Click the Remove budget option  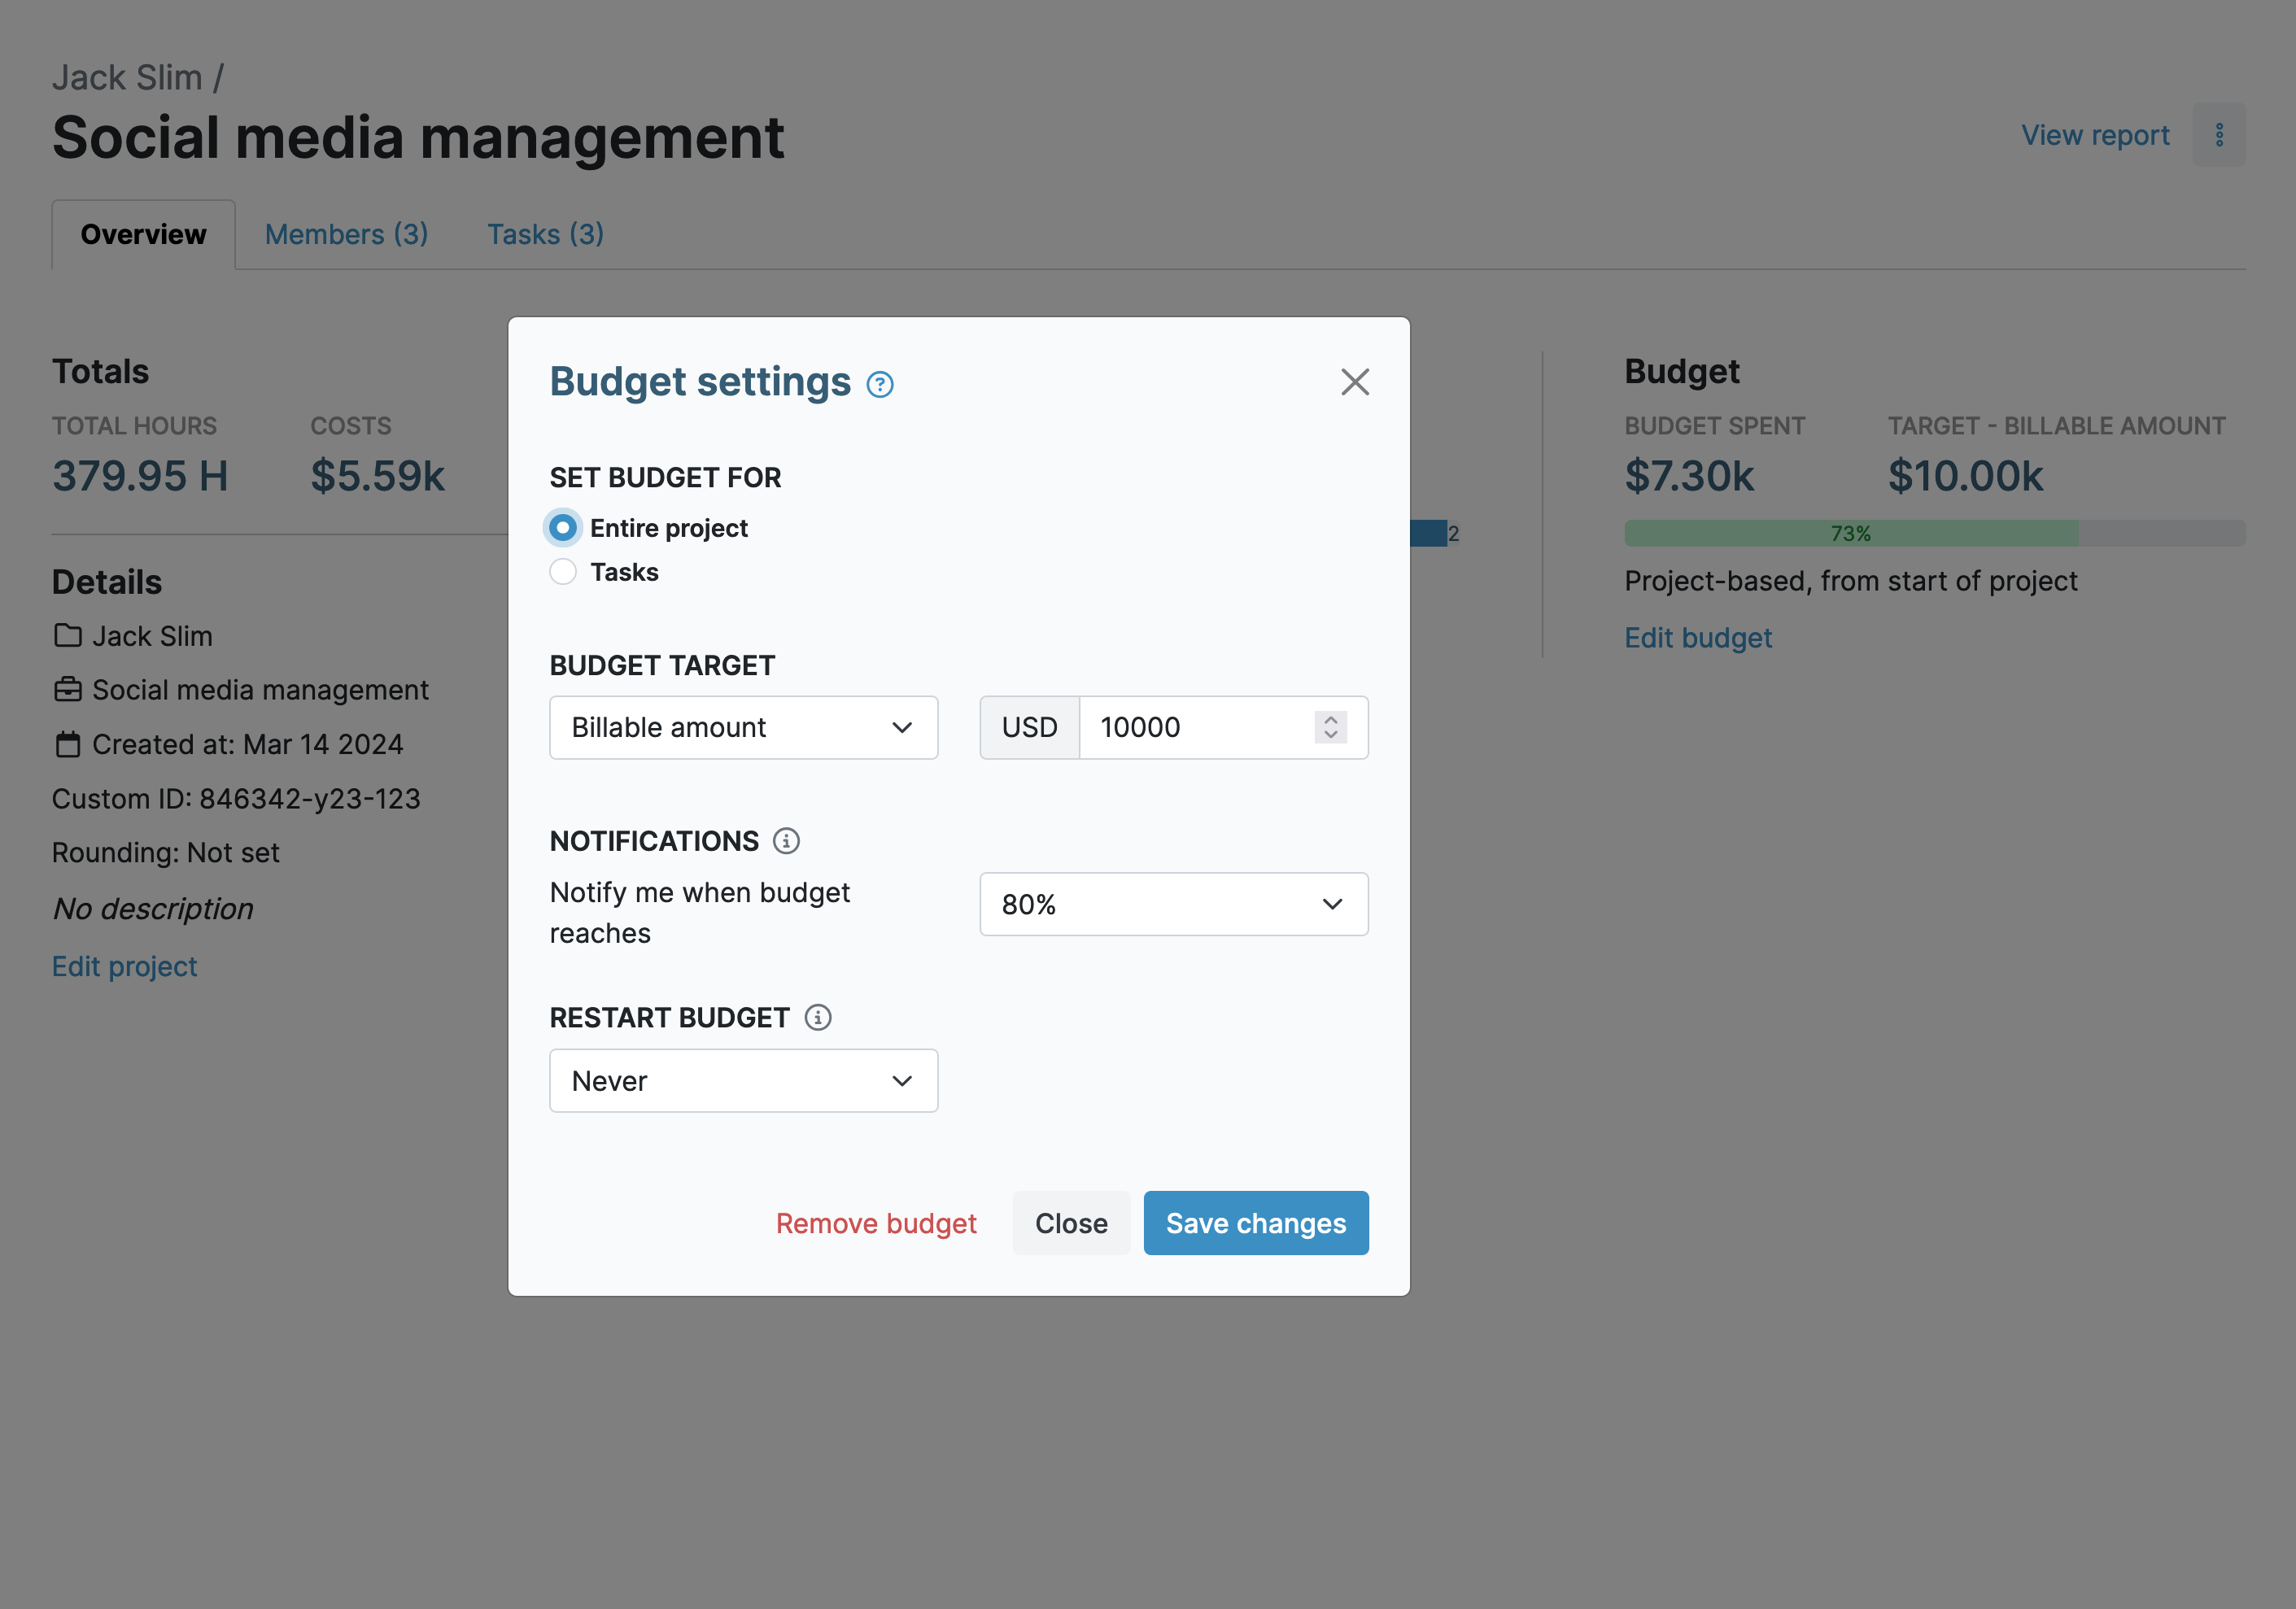pos(876,1222)
